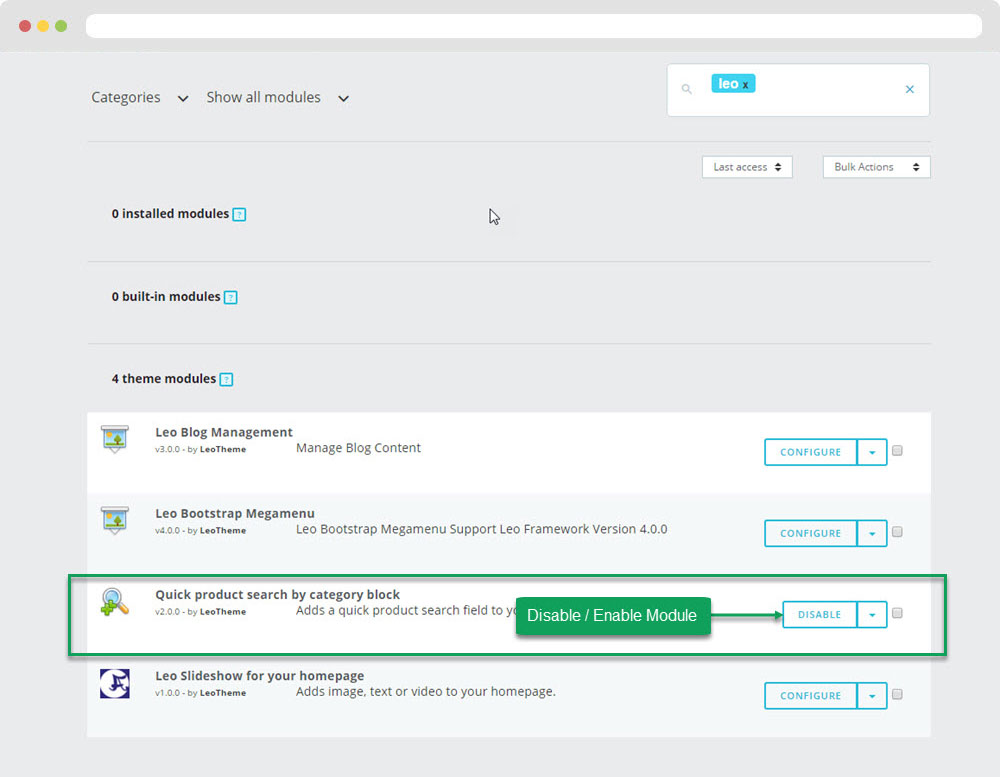Viewport: 1000px width, 777px height.
Task: Remove the 'leo' search tag
Action: click(745, 85)
